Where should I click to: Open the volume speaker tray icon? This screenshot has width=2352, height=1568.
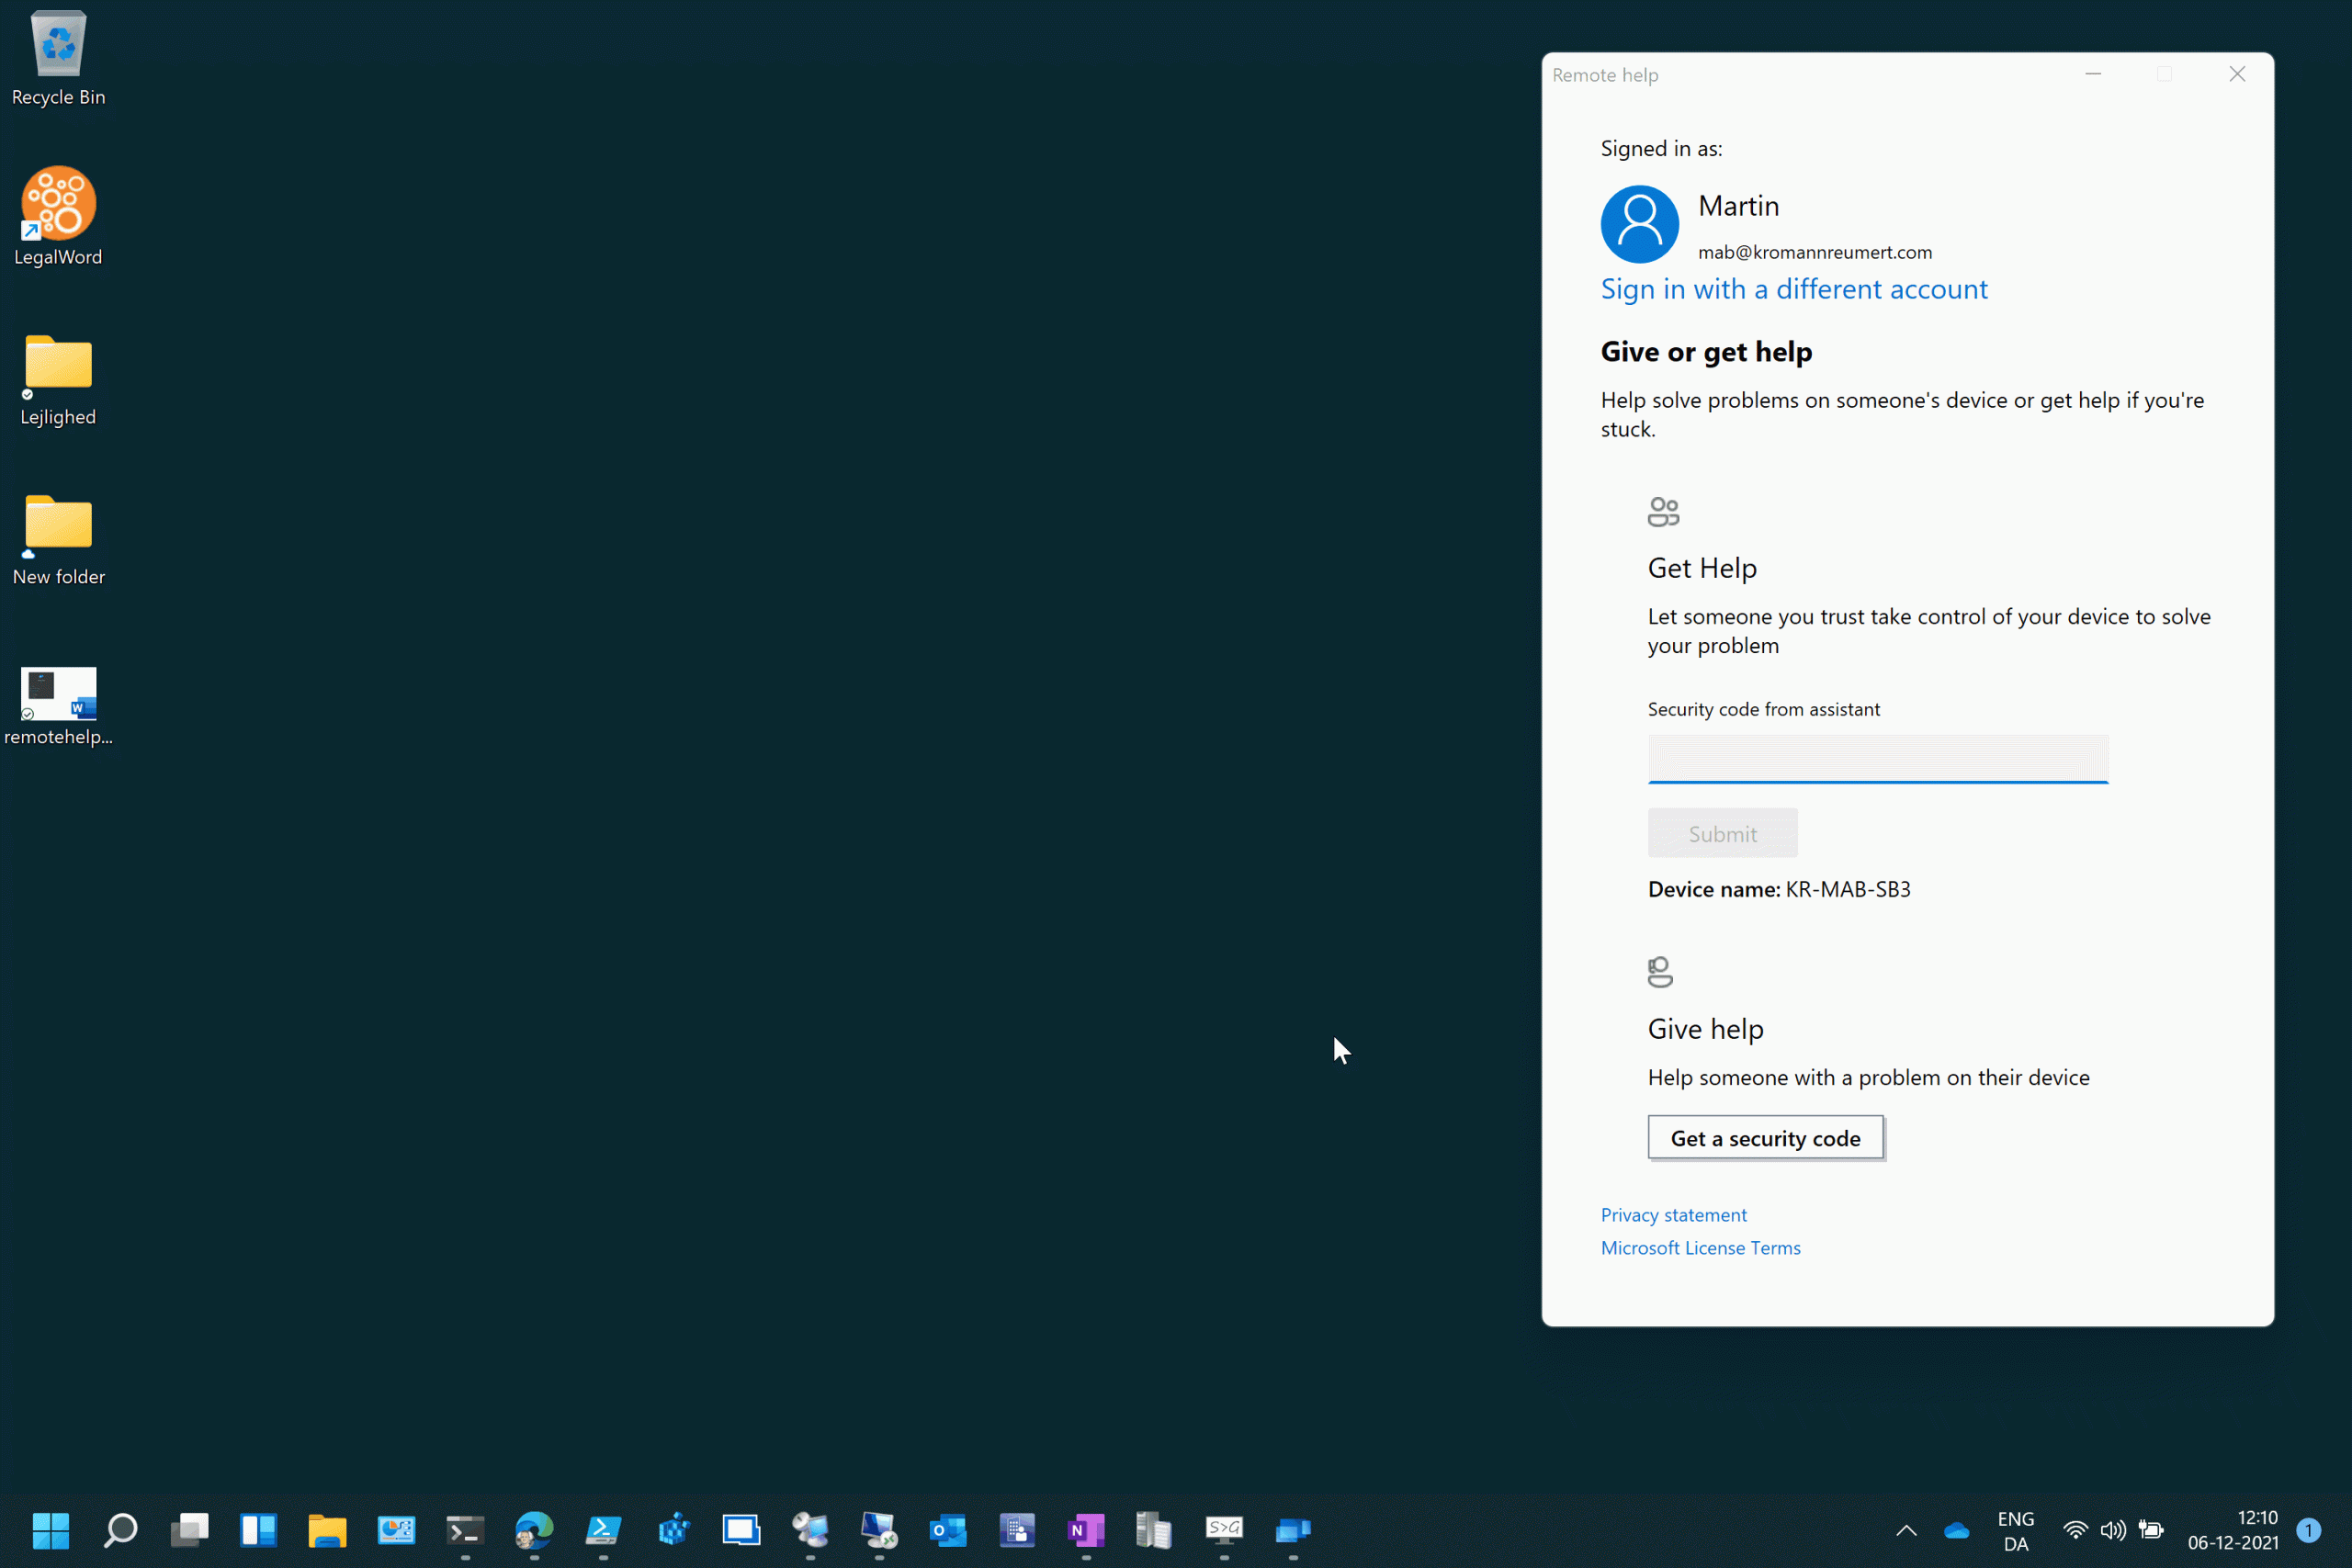point(2112,1530)
